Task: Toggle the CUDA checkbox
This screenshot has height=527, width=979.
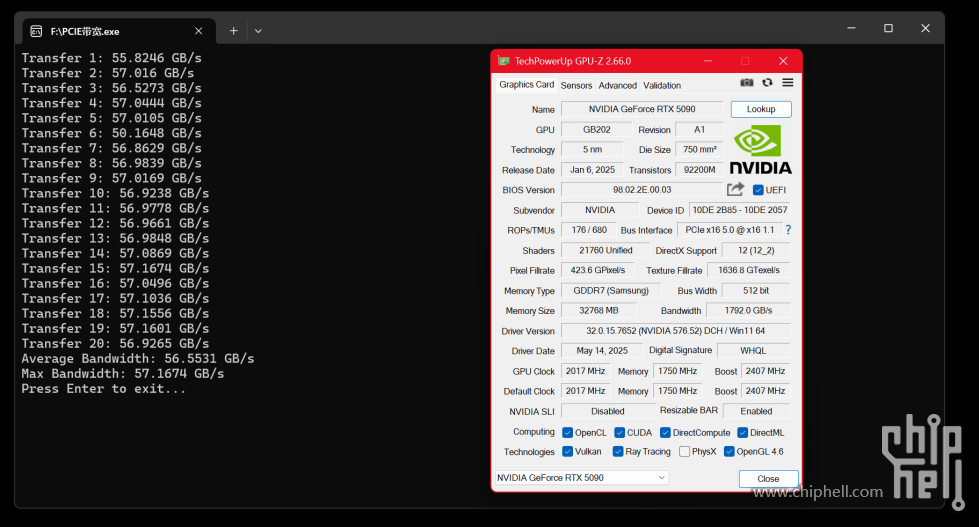Action: click(619, 433)
